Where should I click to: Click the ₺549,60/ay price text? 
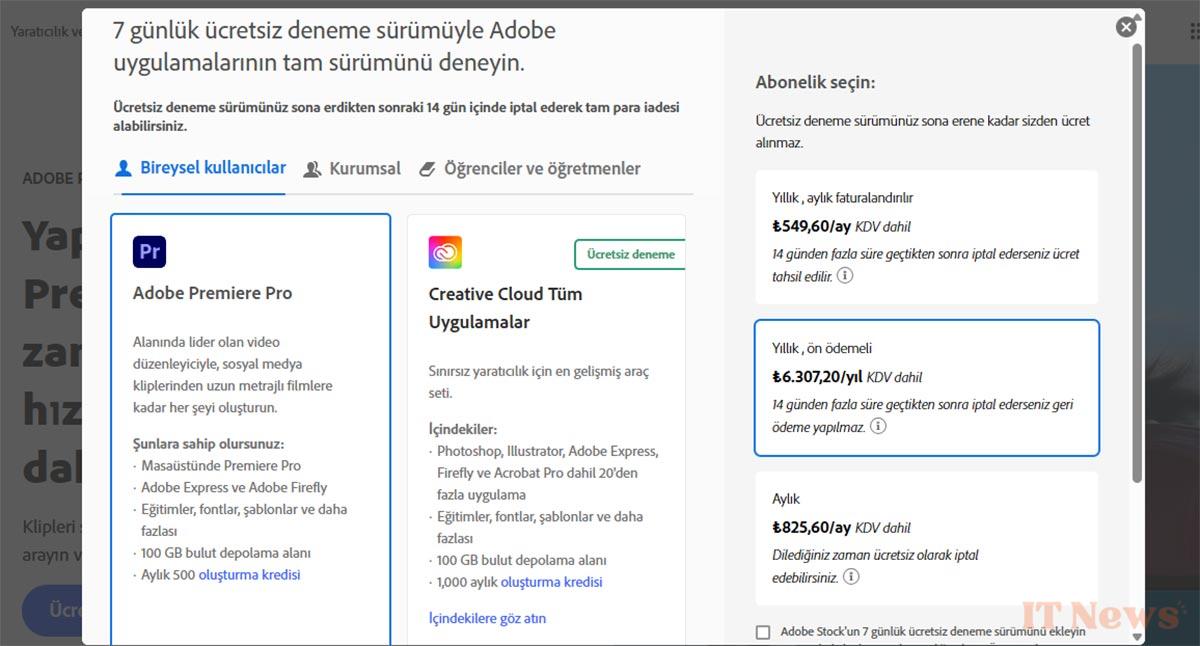coord(811,227)
